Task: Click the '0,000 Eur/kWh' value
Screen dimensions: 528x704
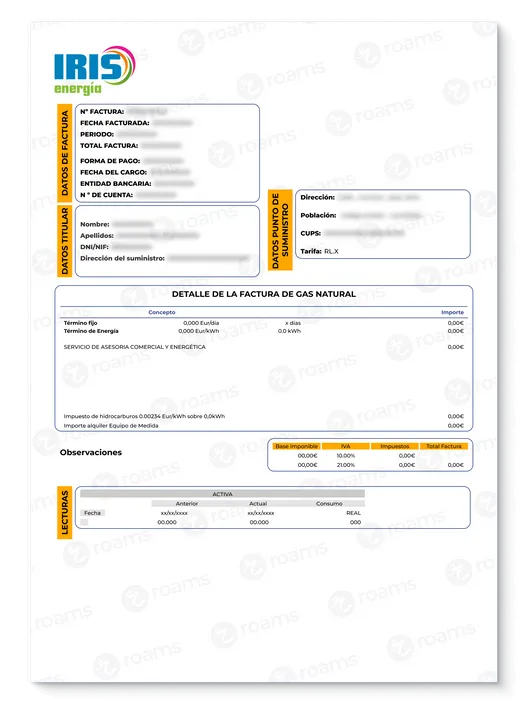Action: 199,331
